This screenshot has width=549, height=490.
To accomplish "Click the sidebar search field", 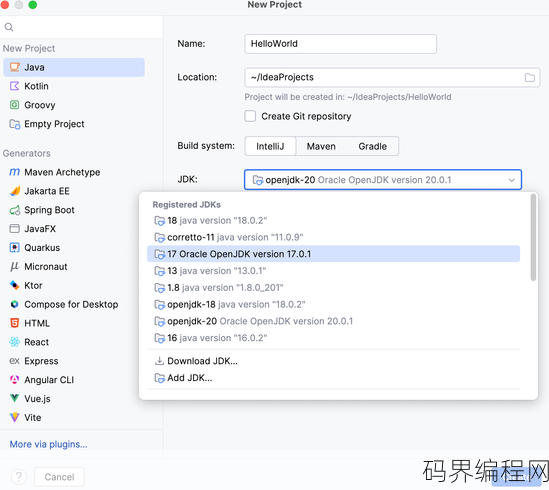I will tap(81, 27).
